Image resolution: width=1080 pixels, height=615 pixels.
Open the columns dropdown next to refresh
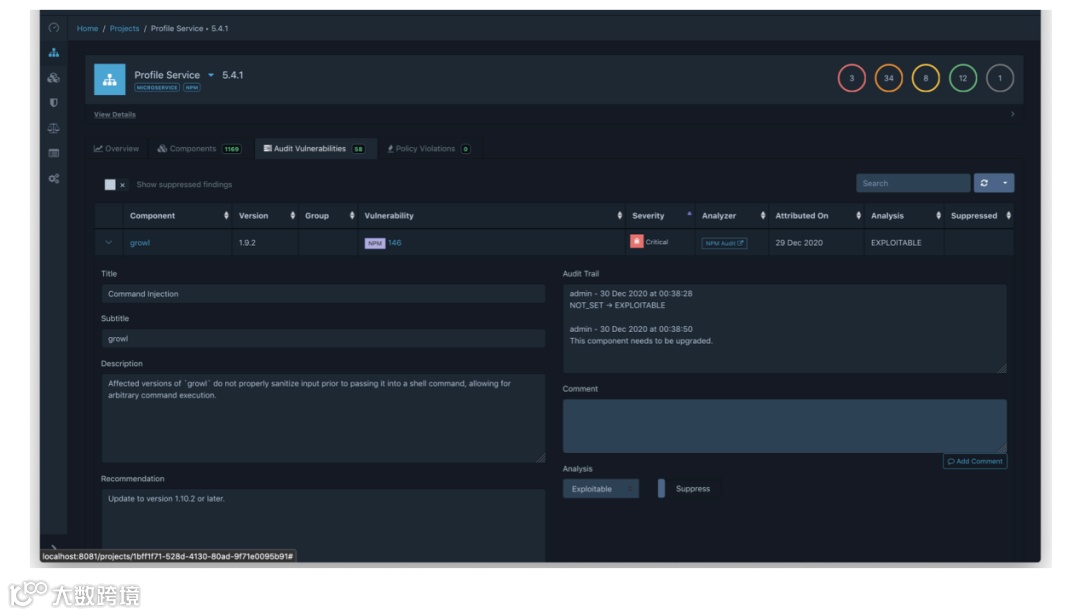click(x=1005, y=183)
